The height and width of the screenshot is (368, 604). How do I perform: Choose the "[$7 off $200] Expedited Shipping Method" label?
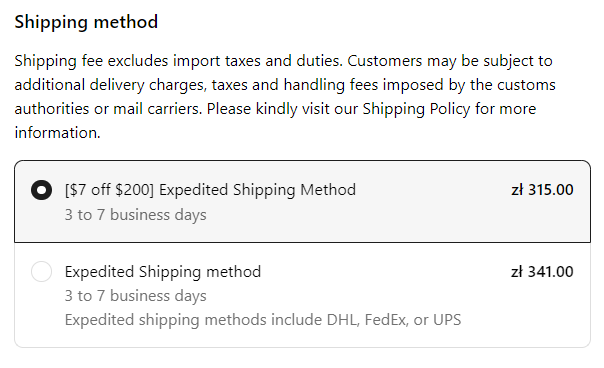click(210, 190)
